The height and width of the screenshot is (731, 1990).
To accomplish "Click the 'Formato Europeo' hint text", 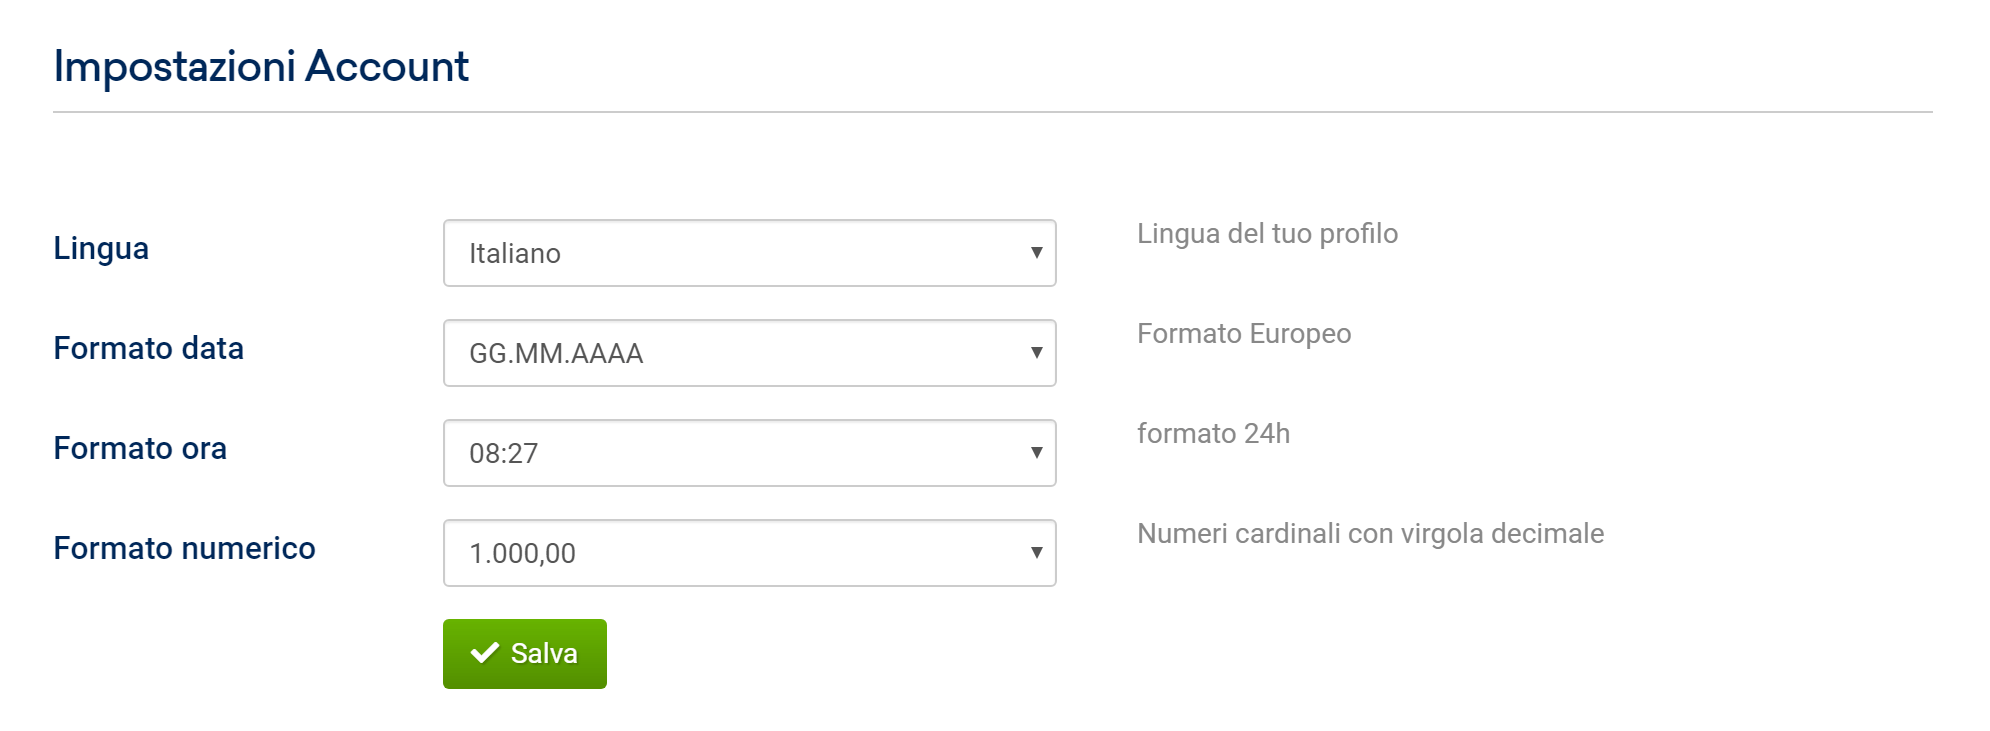I will [1243, 333].
